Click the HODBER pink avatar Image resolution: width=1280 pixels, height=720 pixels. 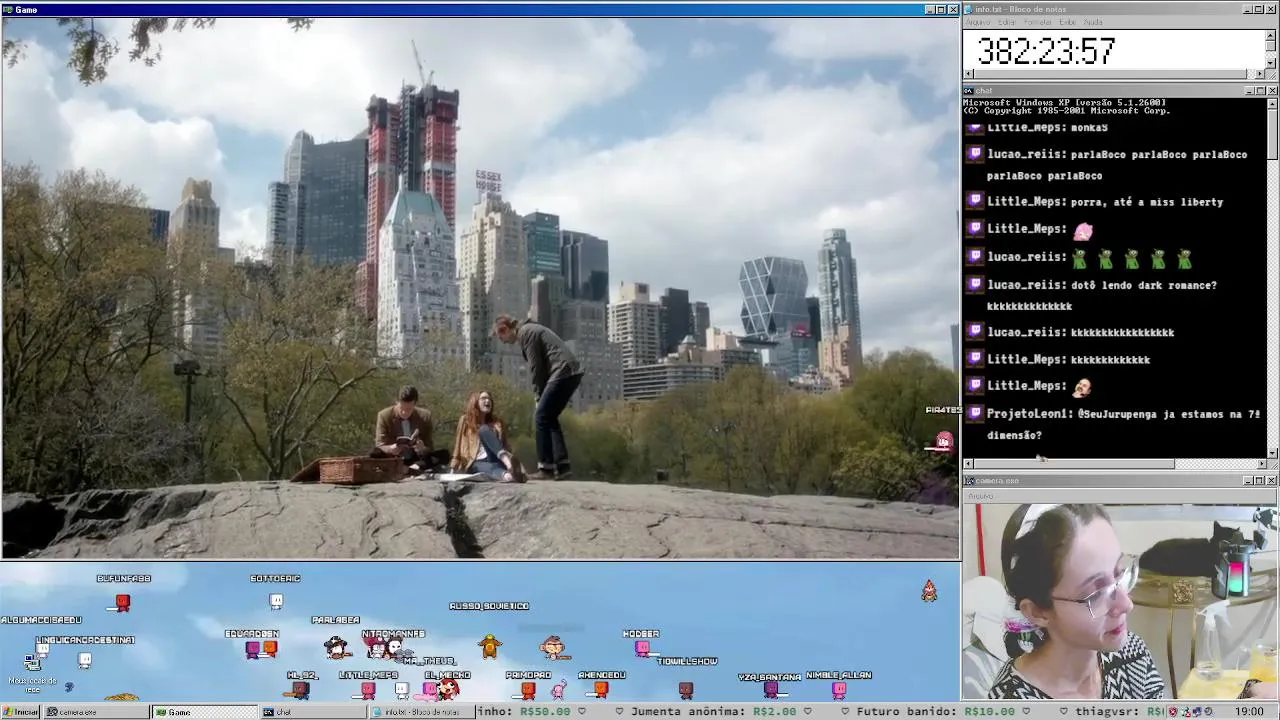coord(642,649)
